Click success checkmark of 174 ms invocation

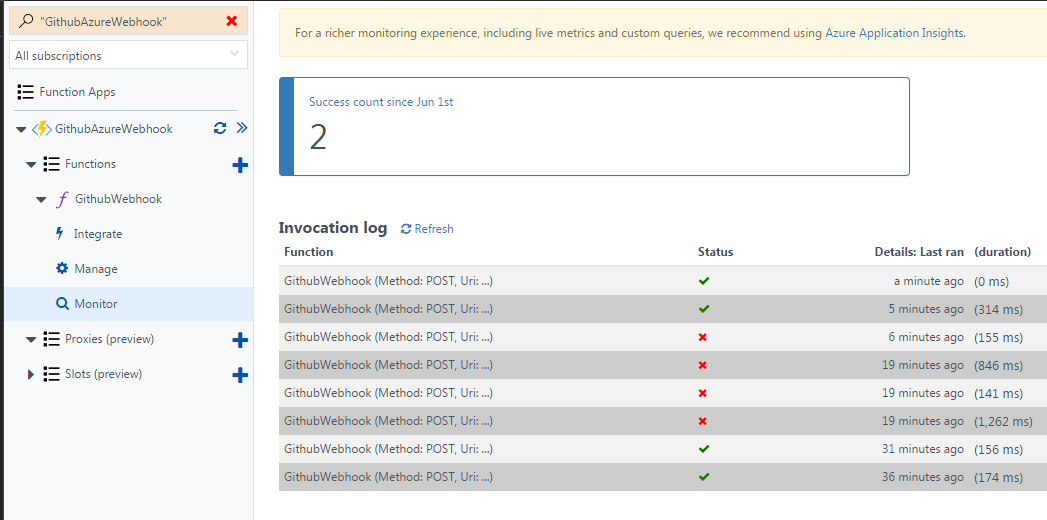[x=704, y=477]
